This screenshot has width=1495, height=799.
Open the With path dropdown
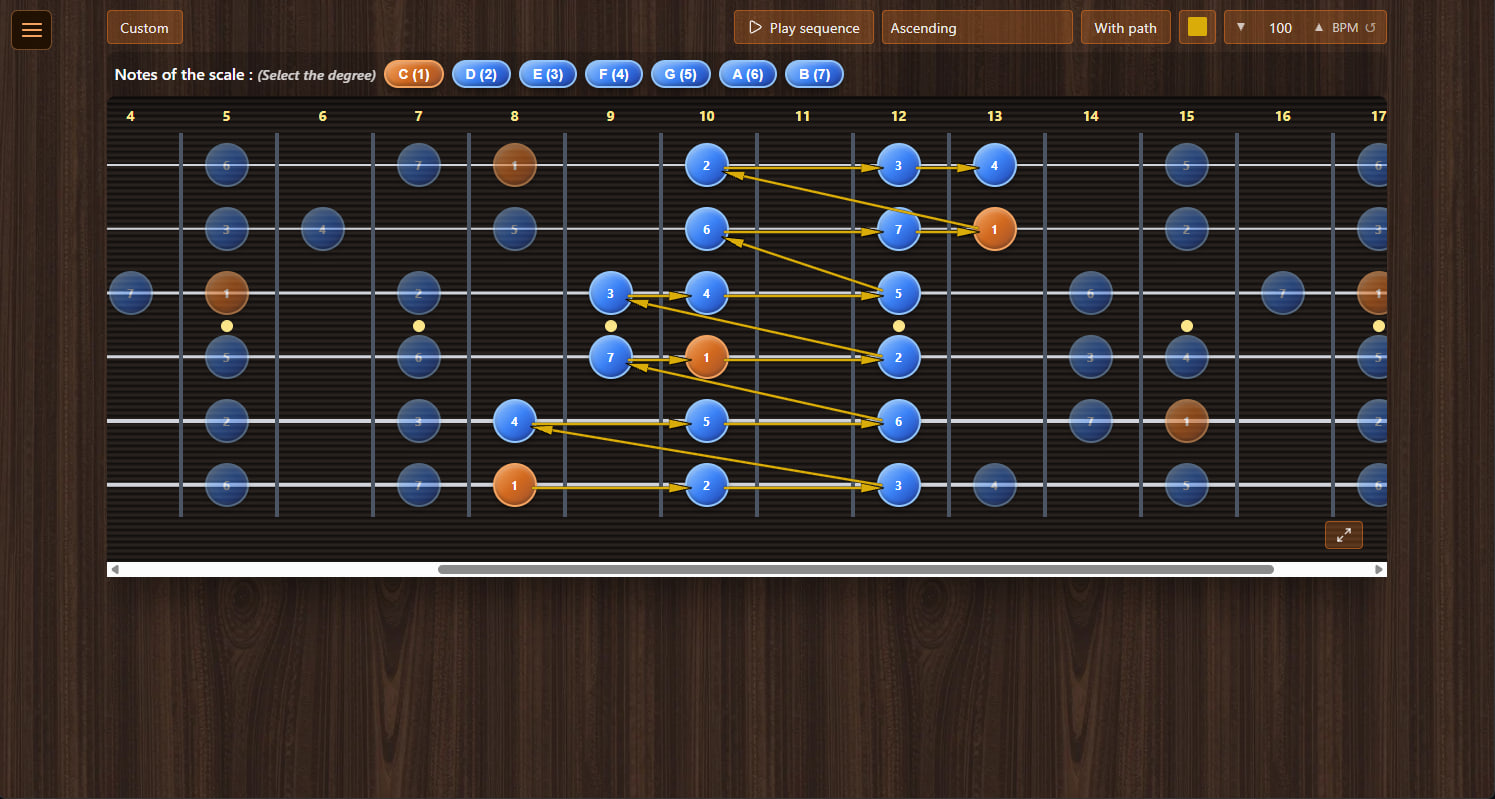[1125, 27]
